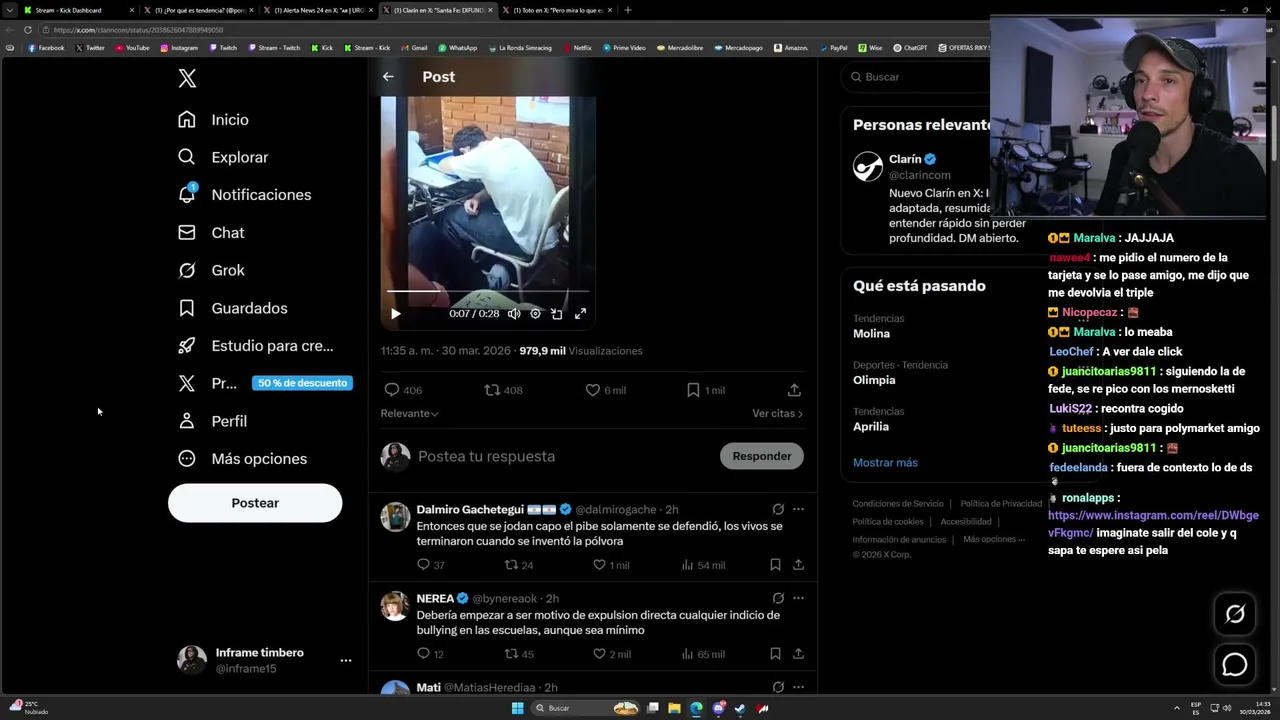The image size is (1280, 720).
Task: Click Mostrar más under trends
Action: [885, 462]
